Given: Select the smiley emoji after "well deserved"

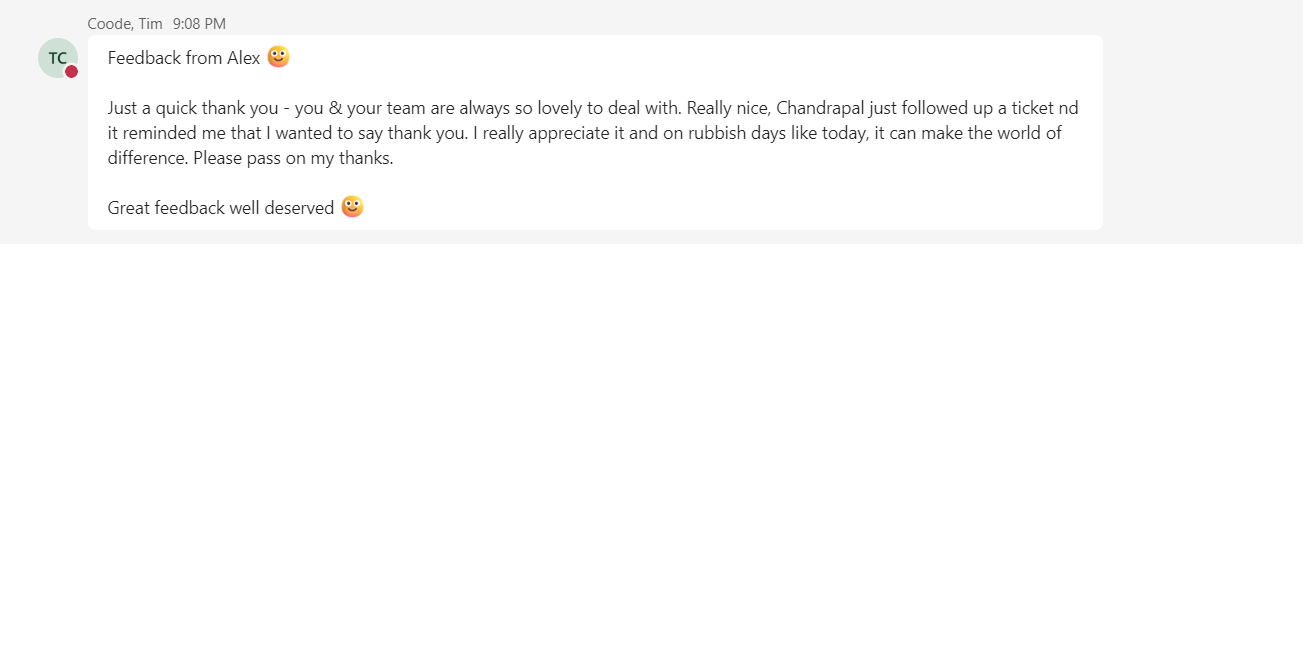Looking at the screenshot, I should tap(352, 207).
